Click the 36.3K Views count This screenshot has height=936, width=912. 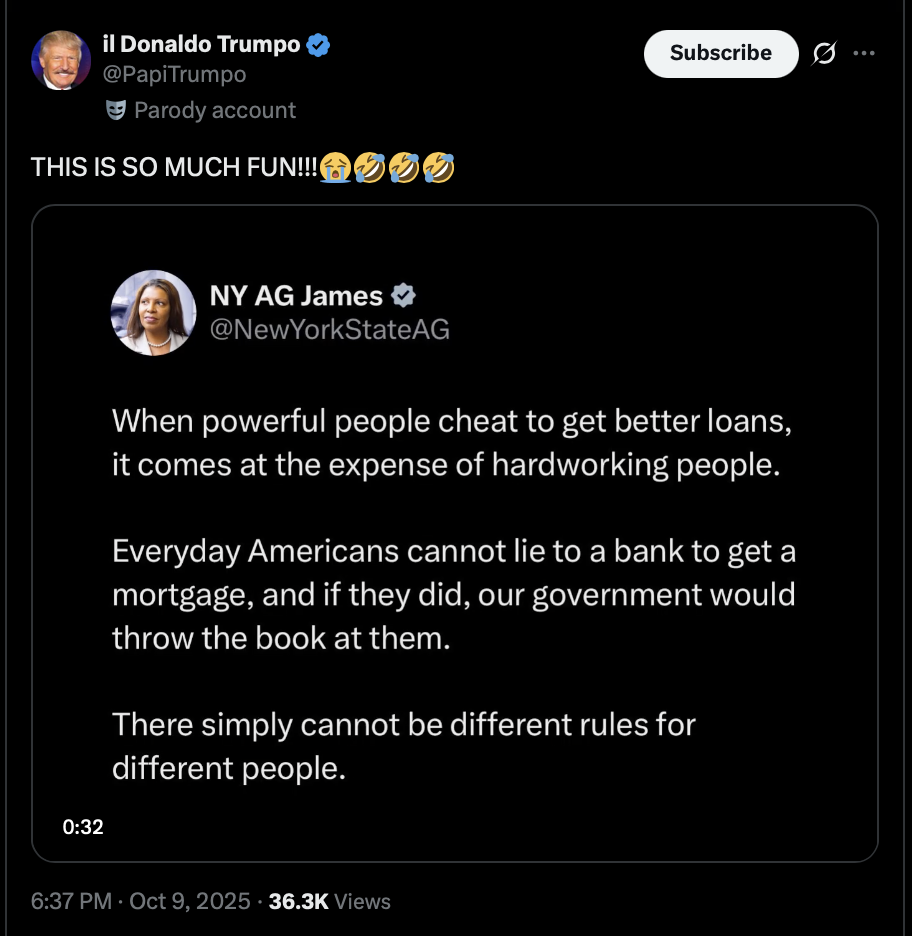(330, 901)
